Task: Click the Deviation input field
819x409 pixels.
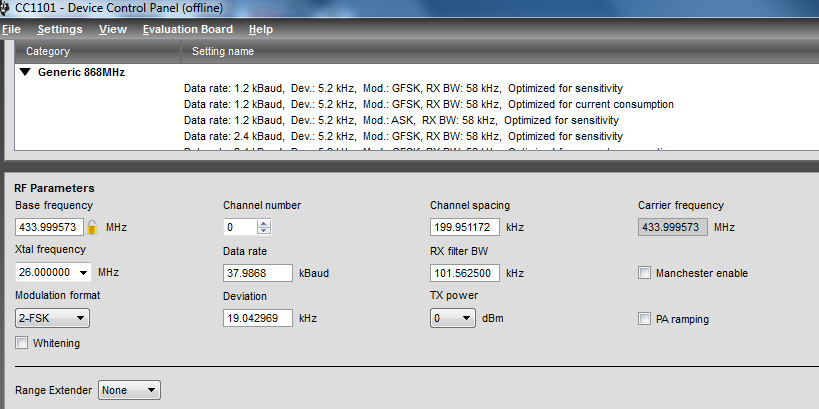Action: click(258, 318)
